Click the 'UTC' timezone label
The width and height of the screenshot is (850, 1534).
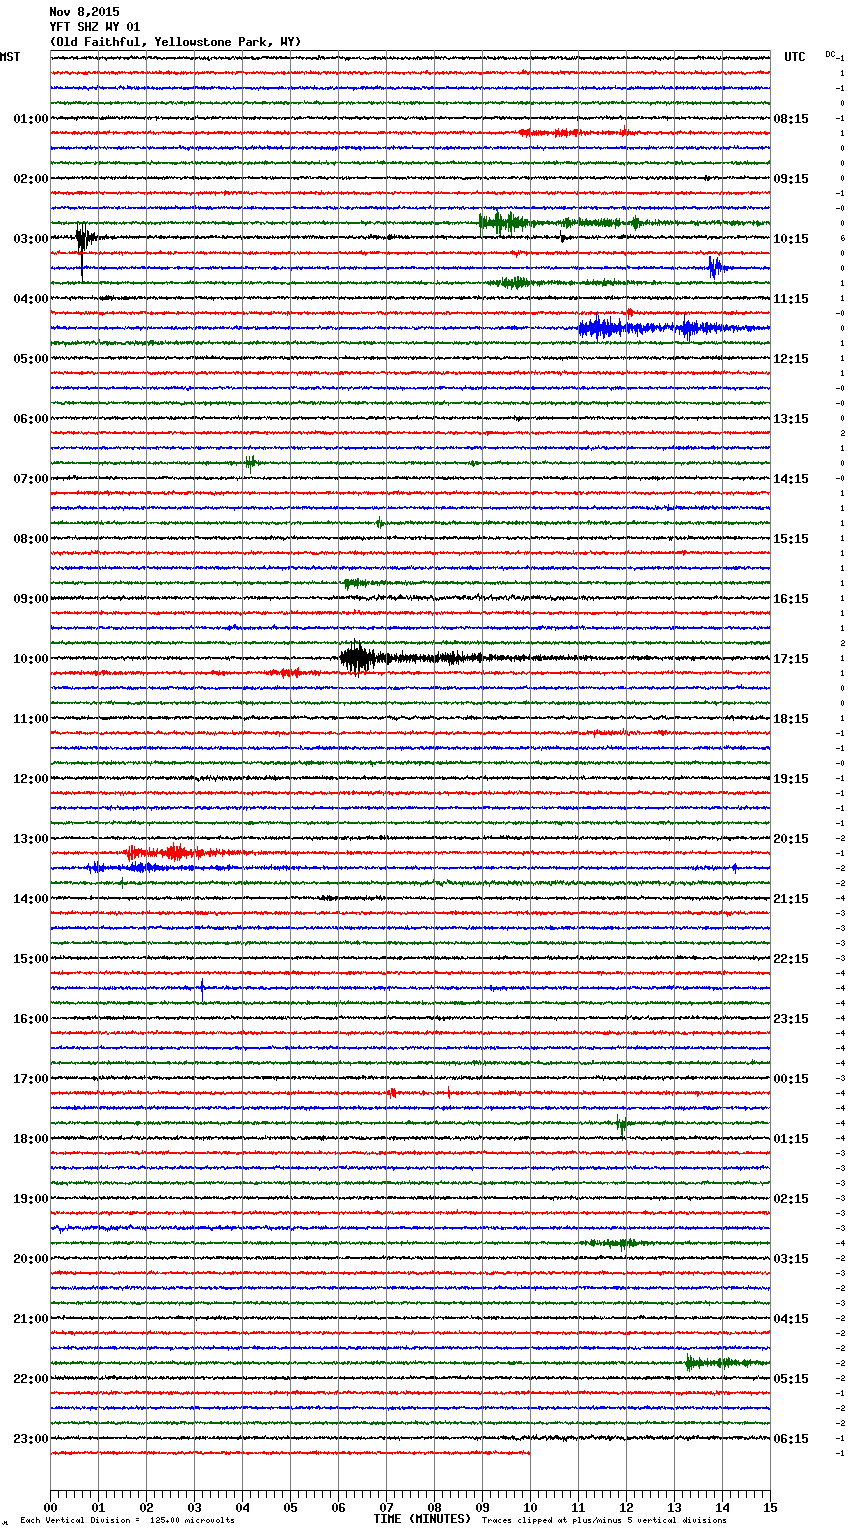795,57
